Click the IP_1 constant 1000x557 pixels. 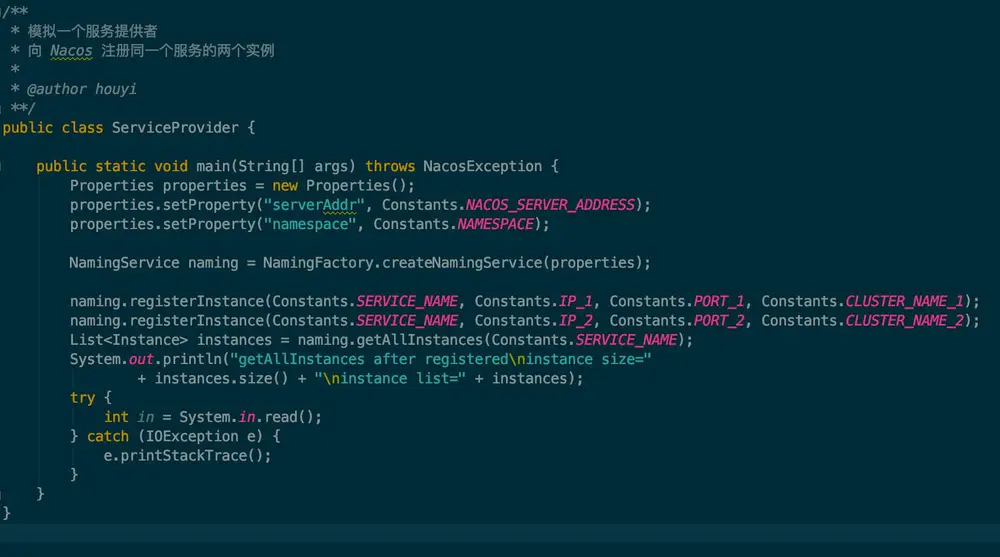pyautogui.click(x=575, y=301)
